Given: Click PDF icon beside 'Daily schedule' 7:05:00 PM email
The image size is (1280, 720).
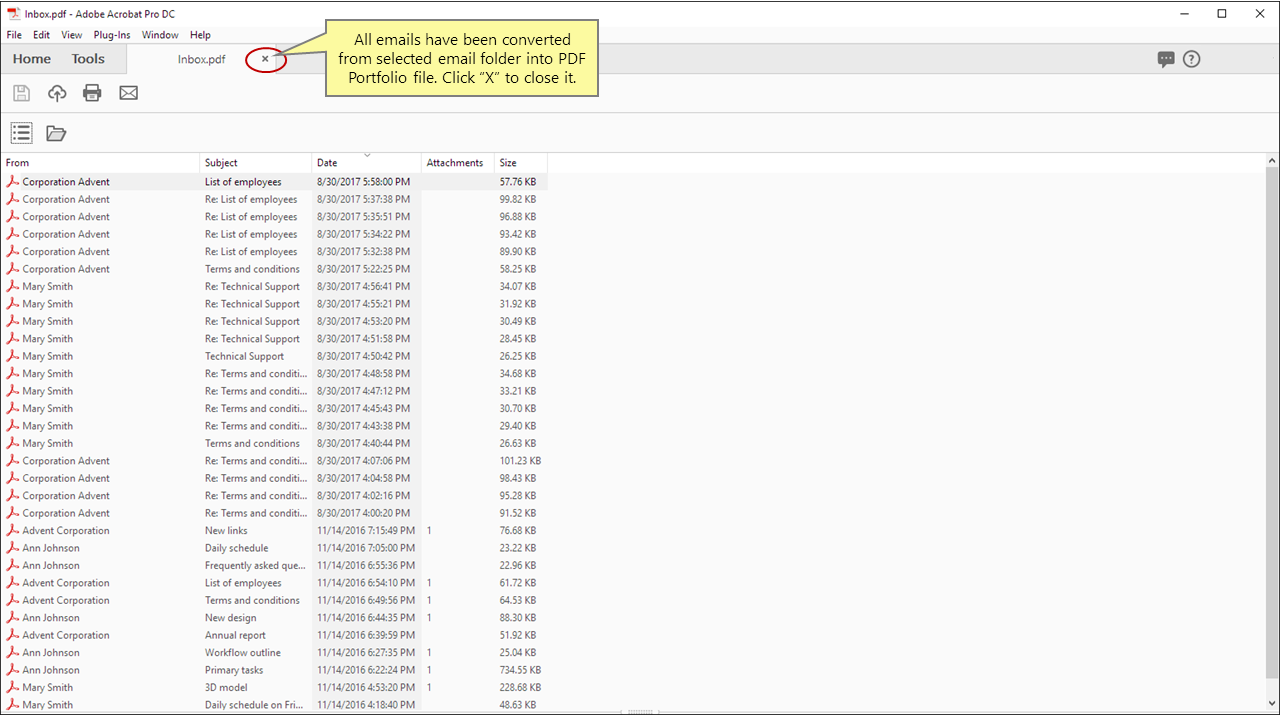Looking at the screenshot, I should click(x=13, y=548).
